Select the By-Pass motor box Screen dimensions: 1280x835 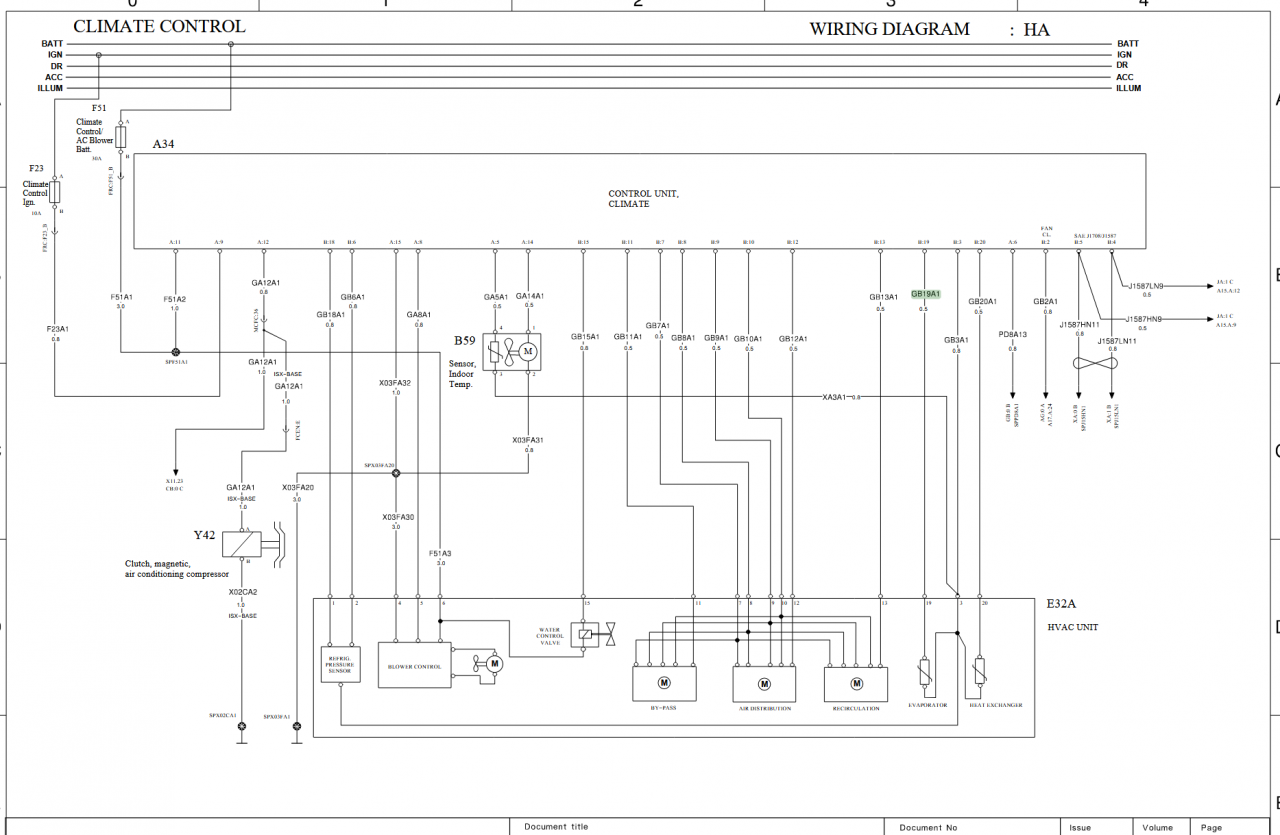tap(663, 683)
